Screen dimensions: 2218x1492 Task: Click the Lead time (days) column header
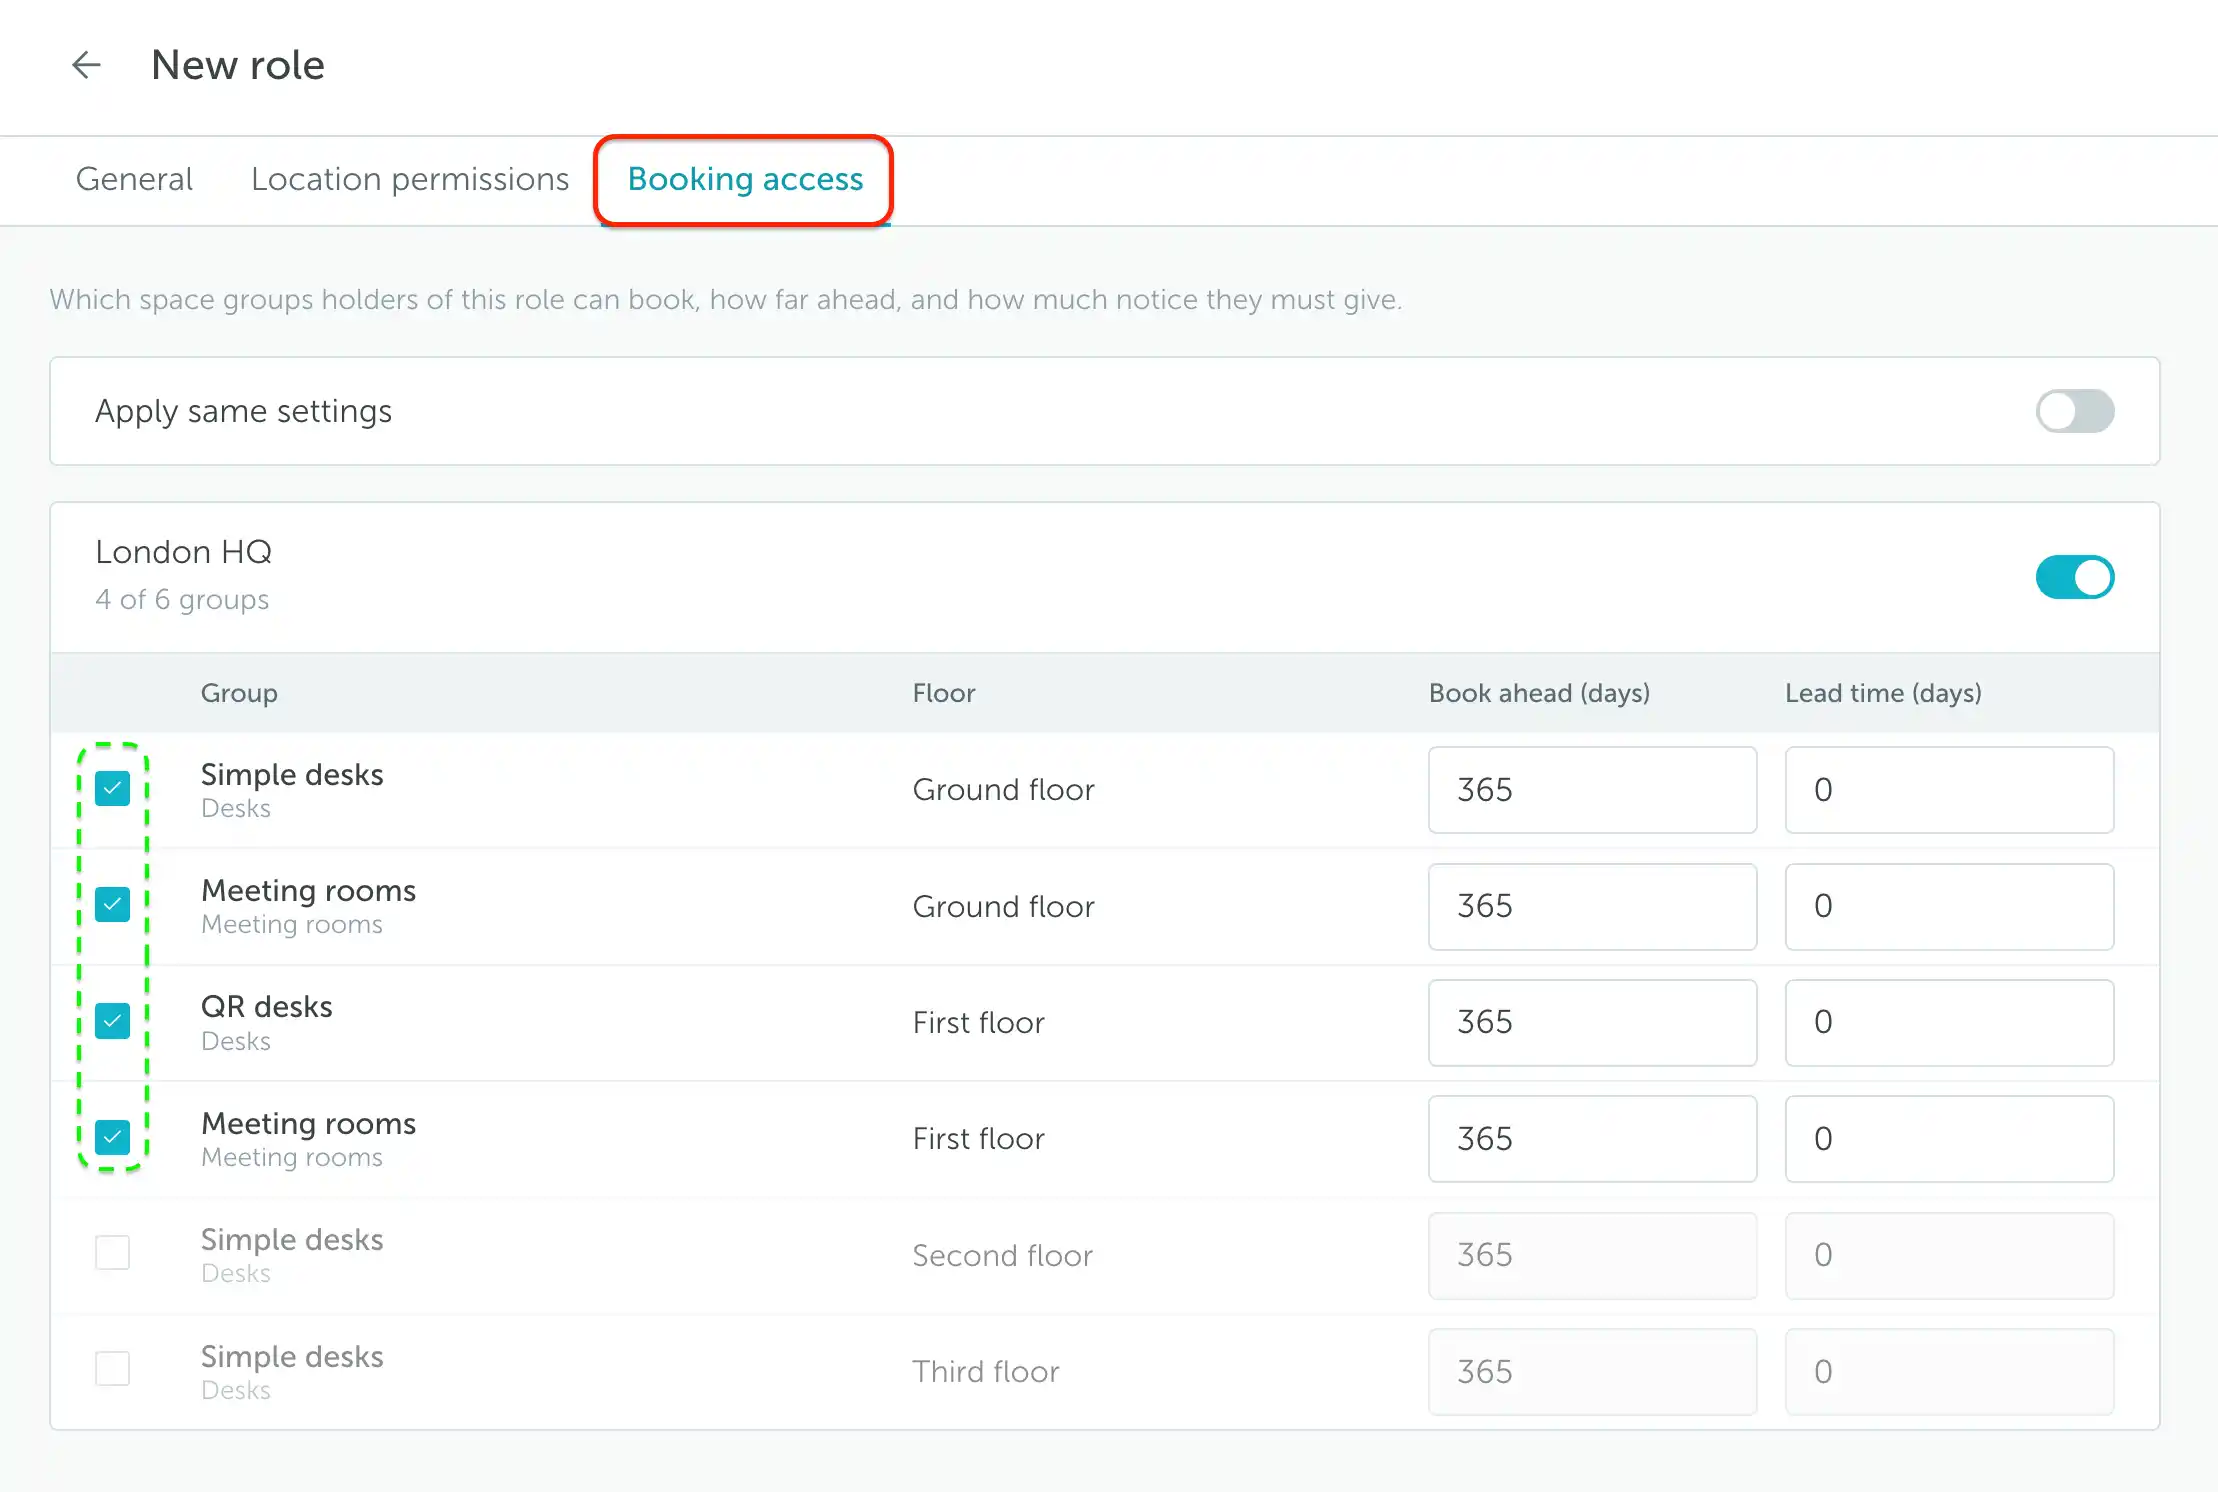coord(1883,693)
